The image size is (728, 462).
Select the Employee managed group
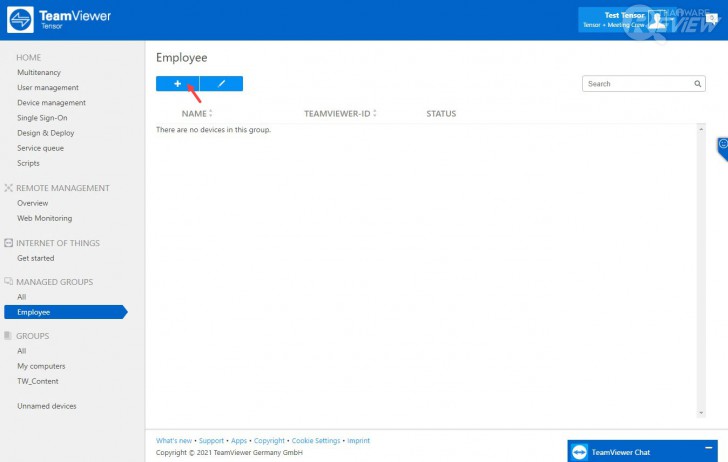pos(65,312)
